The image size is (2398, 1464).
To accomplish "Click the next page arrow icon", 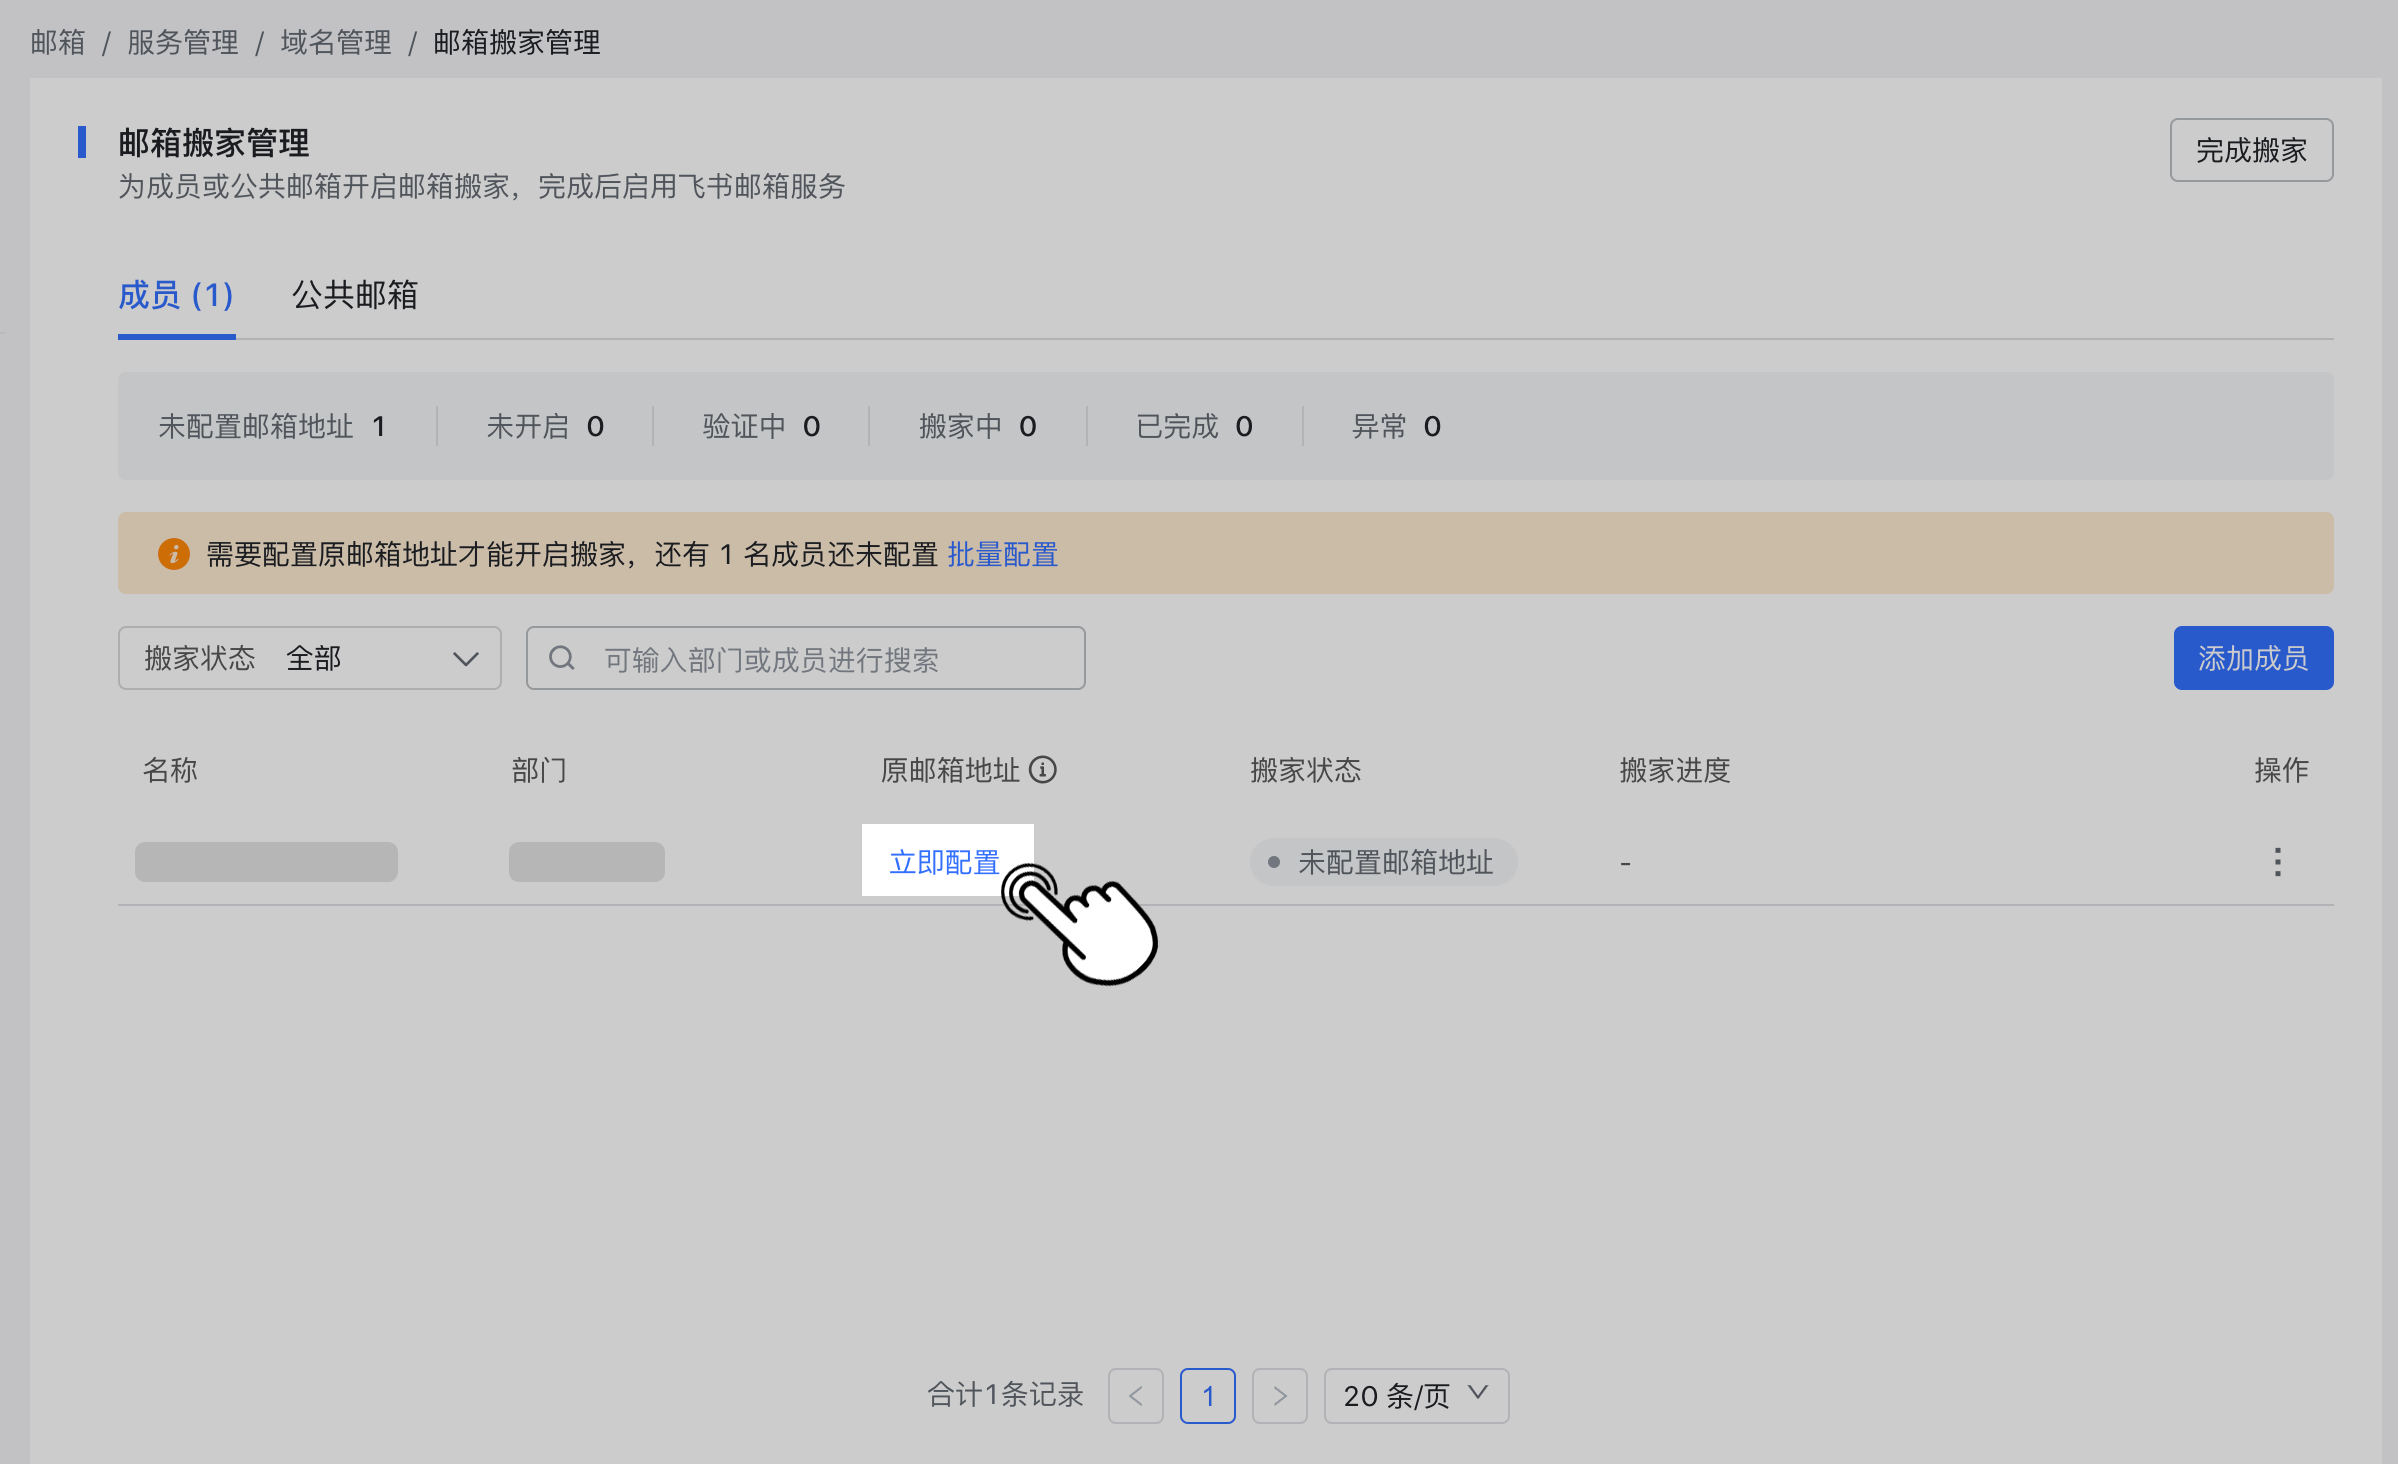I will point(1280,1395).
